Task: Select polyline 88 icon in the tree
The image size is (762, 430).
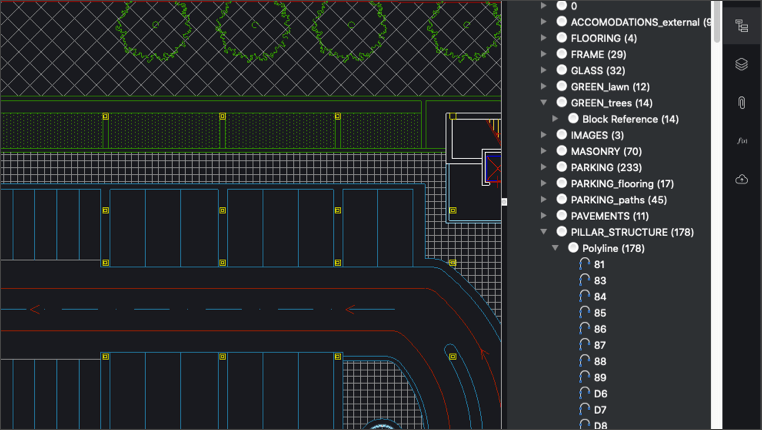Action: [x=584, y=361]
